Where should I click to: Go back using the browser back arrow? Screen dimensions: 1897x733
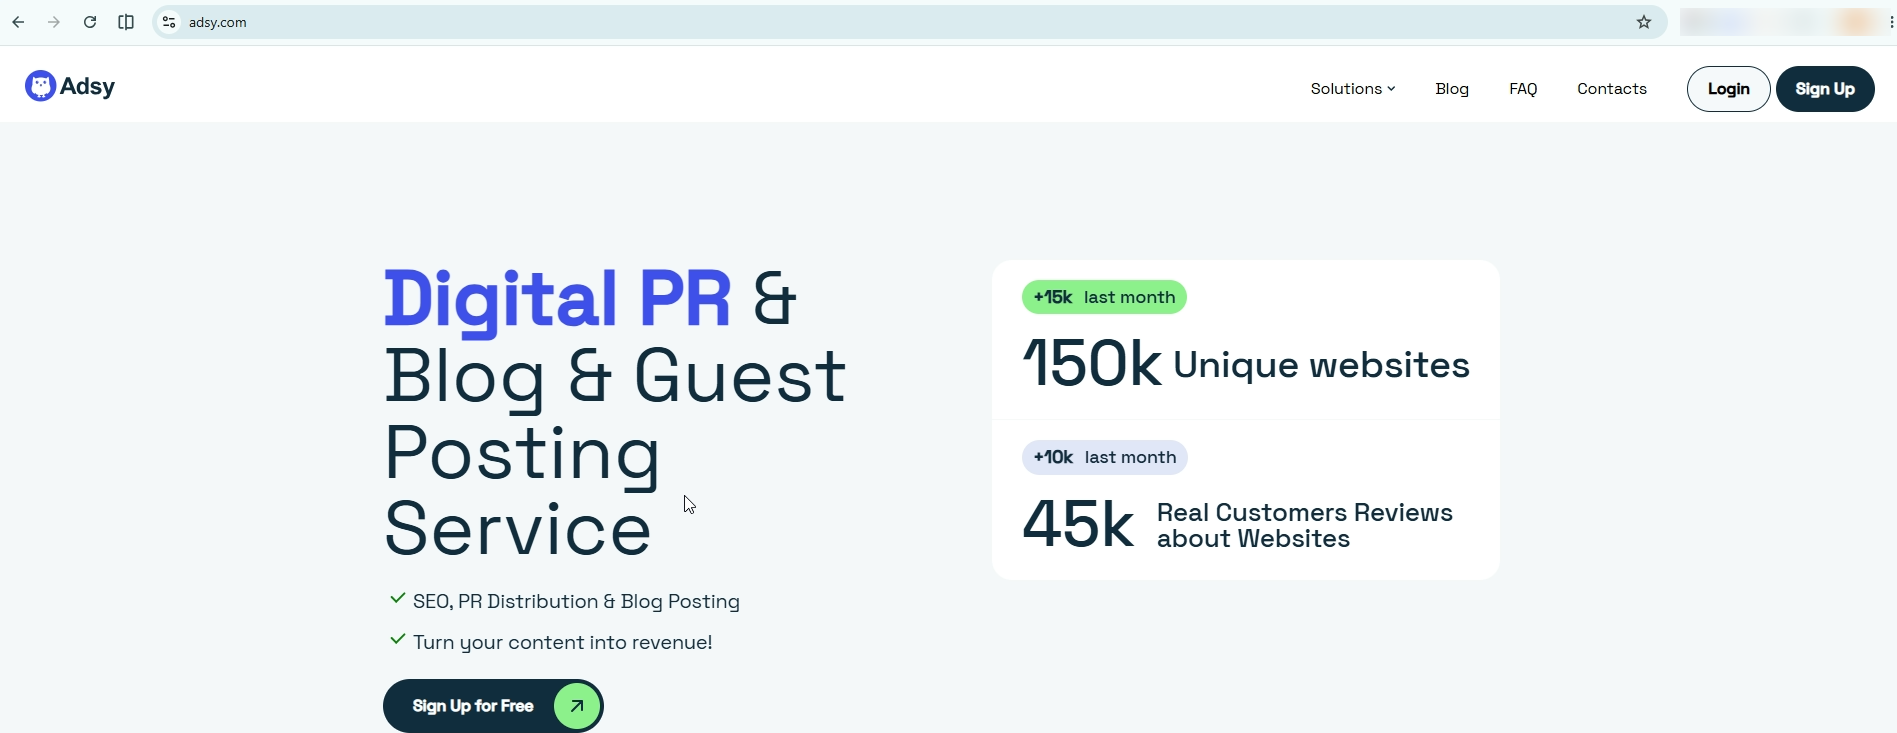tap(18, 22)
